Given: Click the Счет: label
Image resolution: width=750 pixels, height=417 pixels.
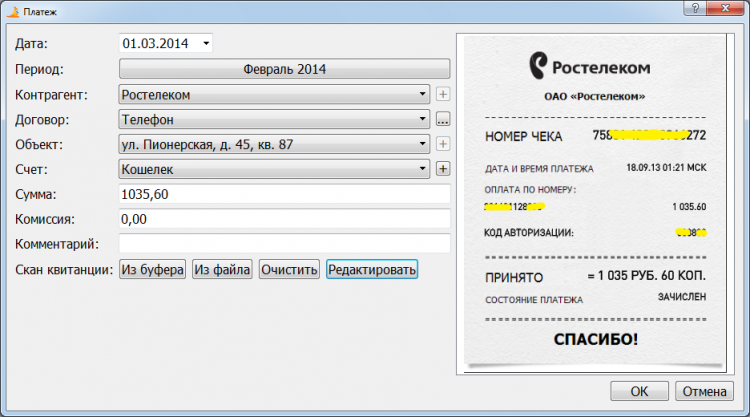Looking at the screenshot, I should (x=31, y=169).
